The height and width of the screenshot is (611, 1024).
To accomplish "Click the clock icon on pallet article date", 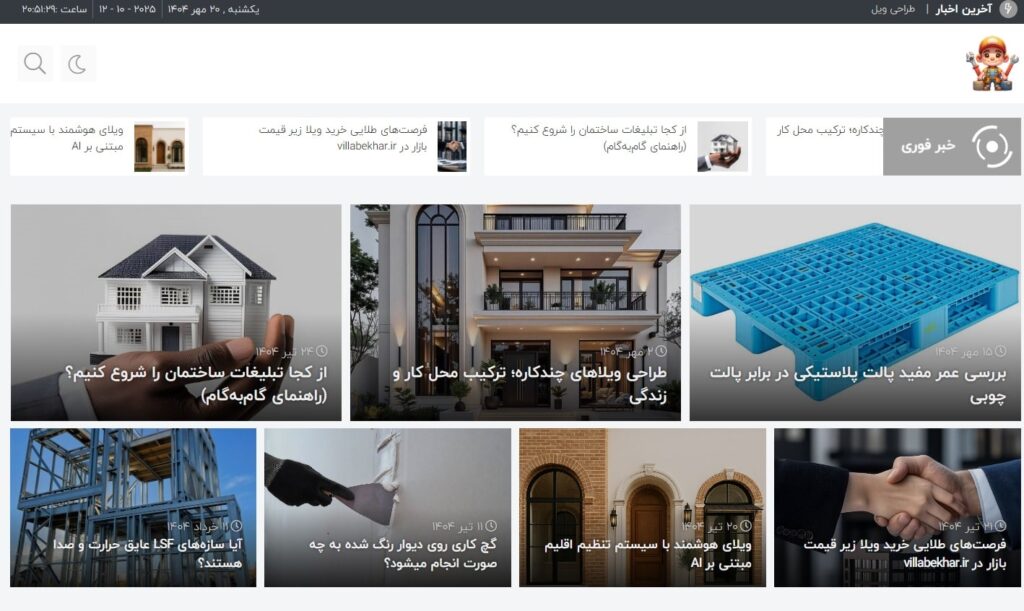I will (1001, 352).
